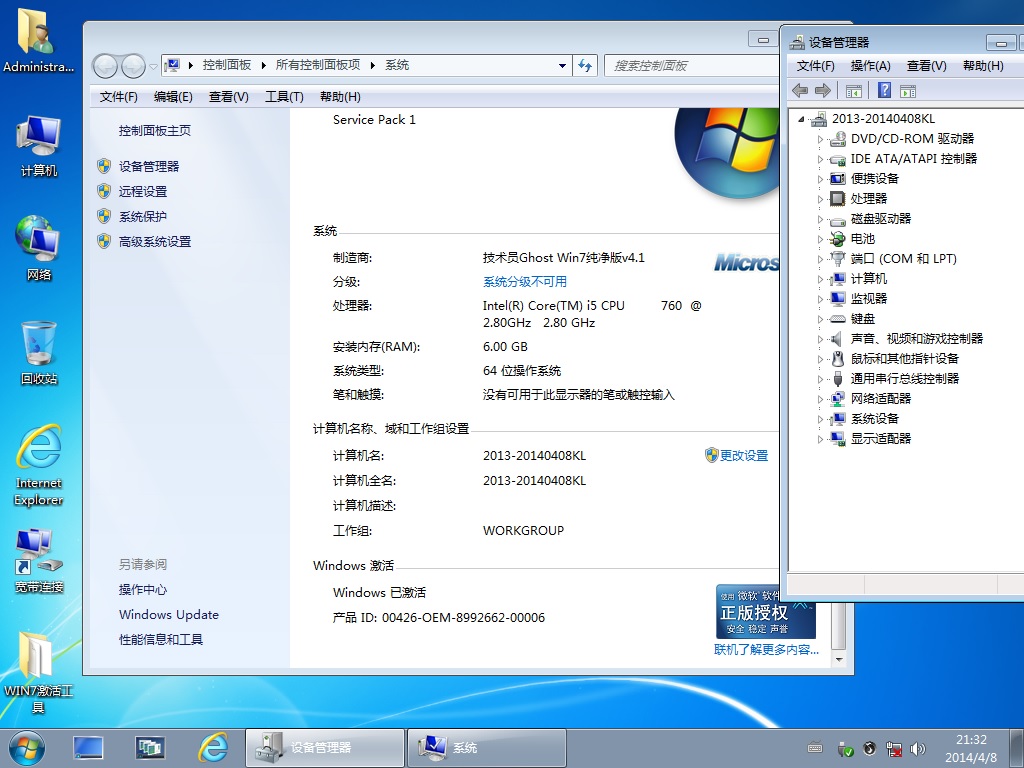Click 高级系统设置 sidebar link
The height and width of the screenshot is (768, 1024).
click(x=155, y=242)
